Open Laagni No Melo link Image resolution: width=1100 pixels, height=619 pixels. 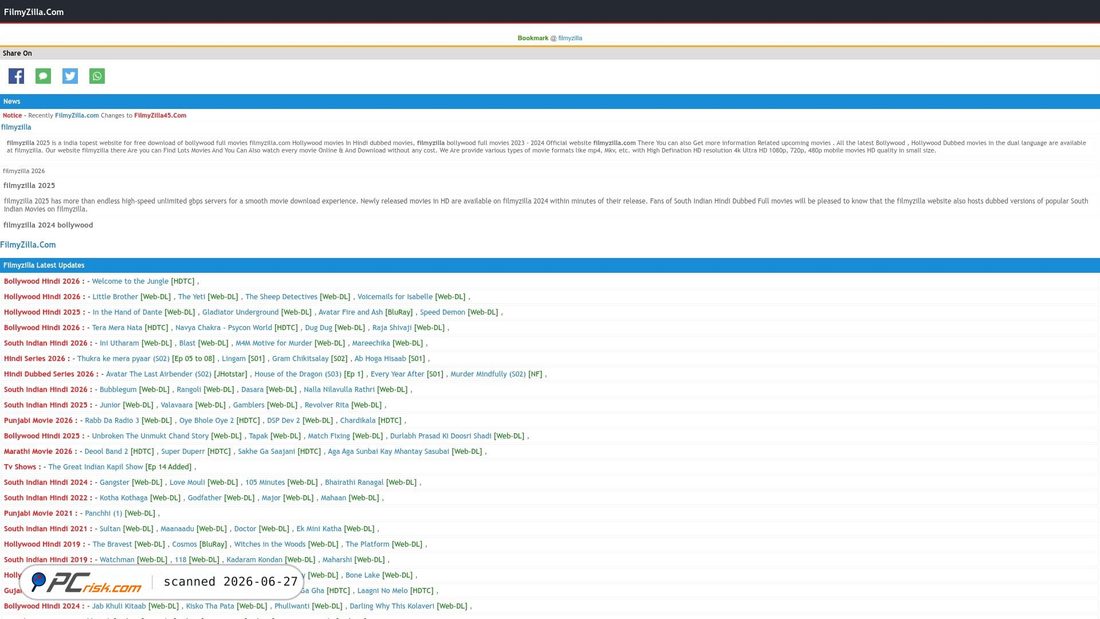pos(382,590)
